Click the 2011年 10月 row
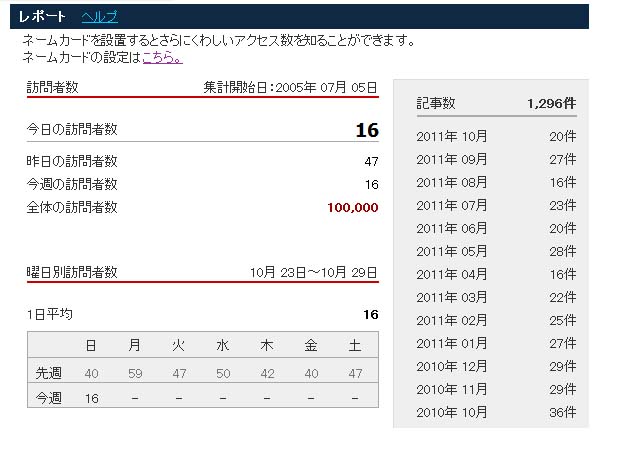 (496, 136)
